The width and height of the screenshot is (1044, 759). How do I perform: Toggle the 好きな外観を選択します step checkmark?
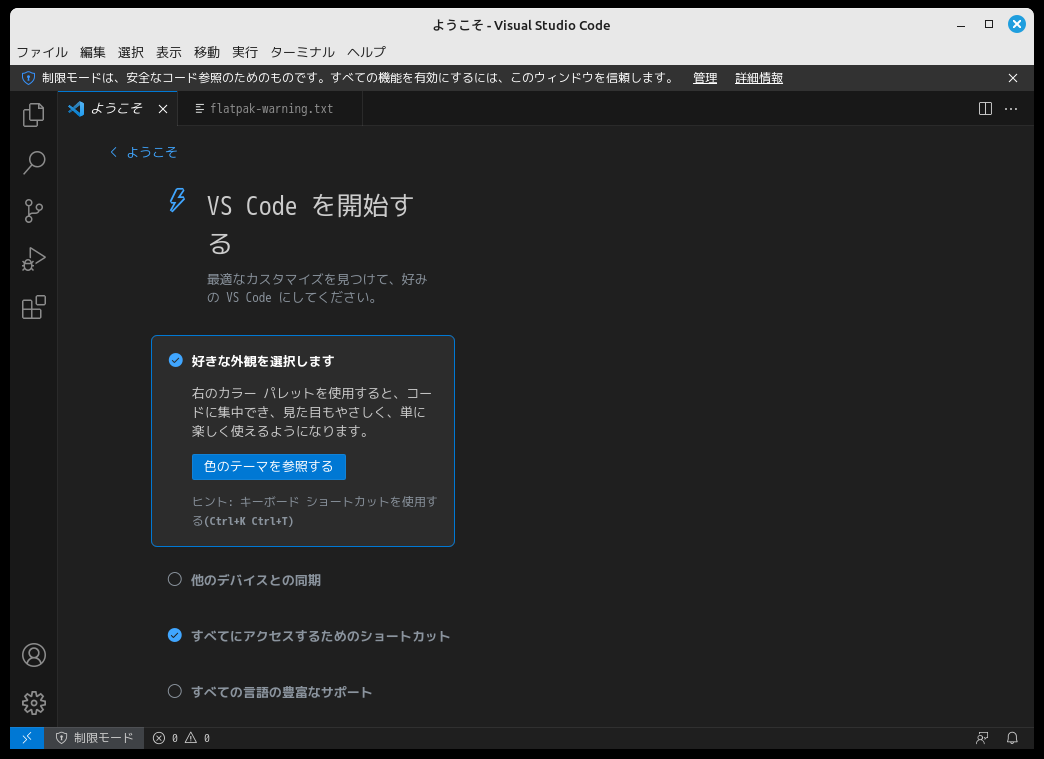175,360
